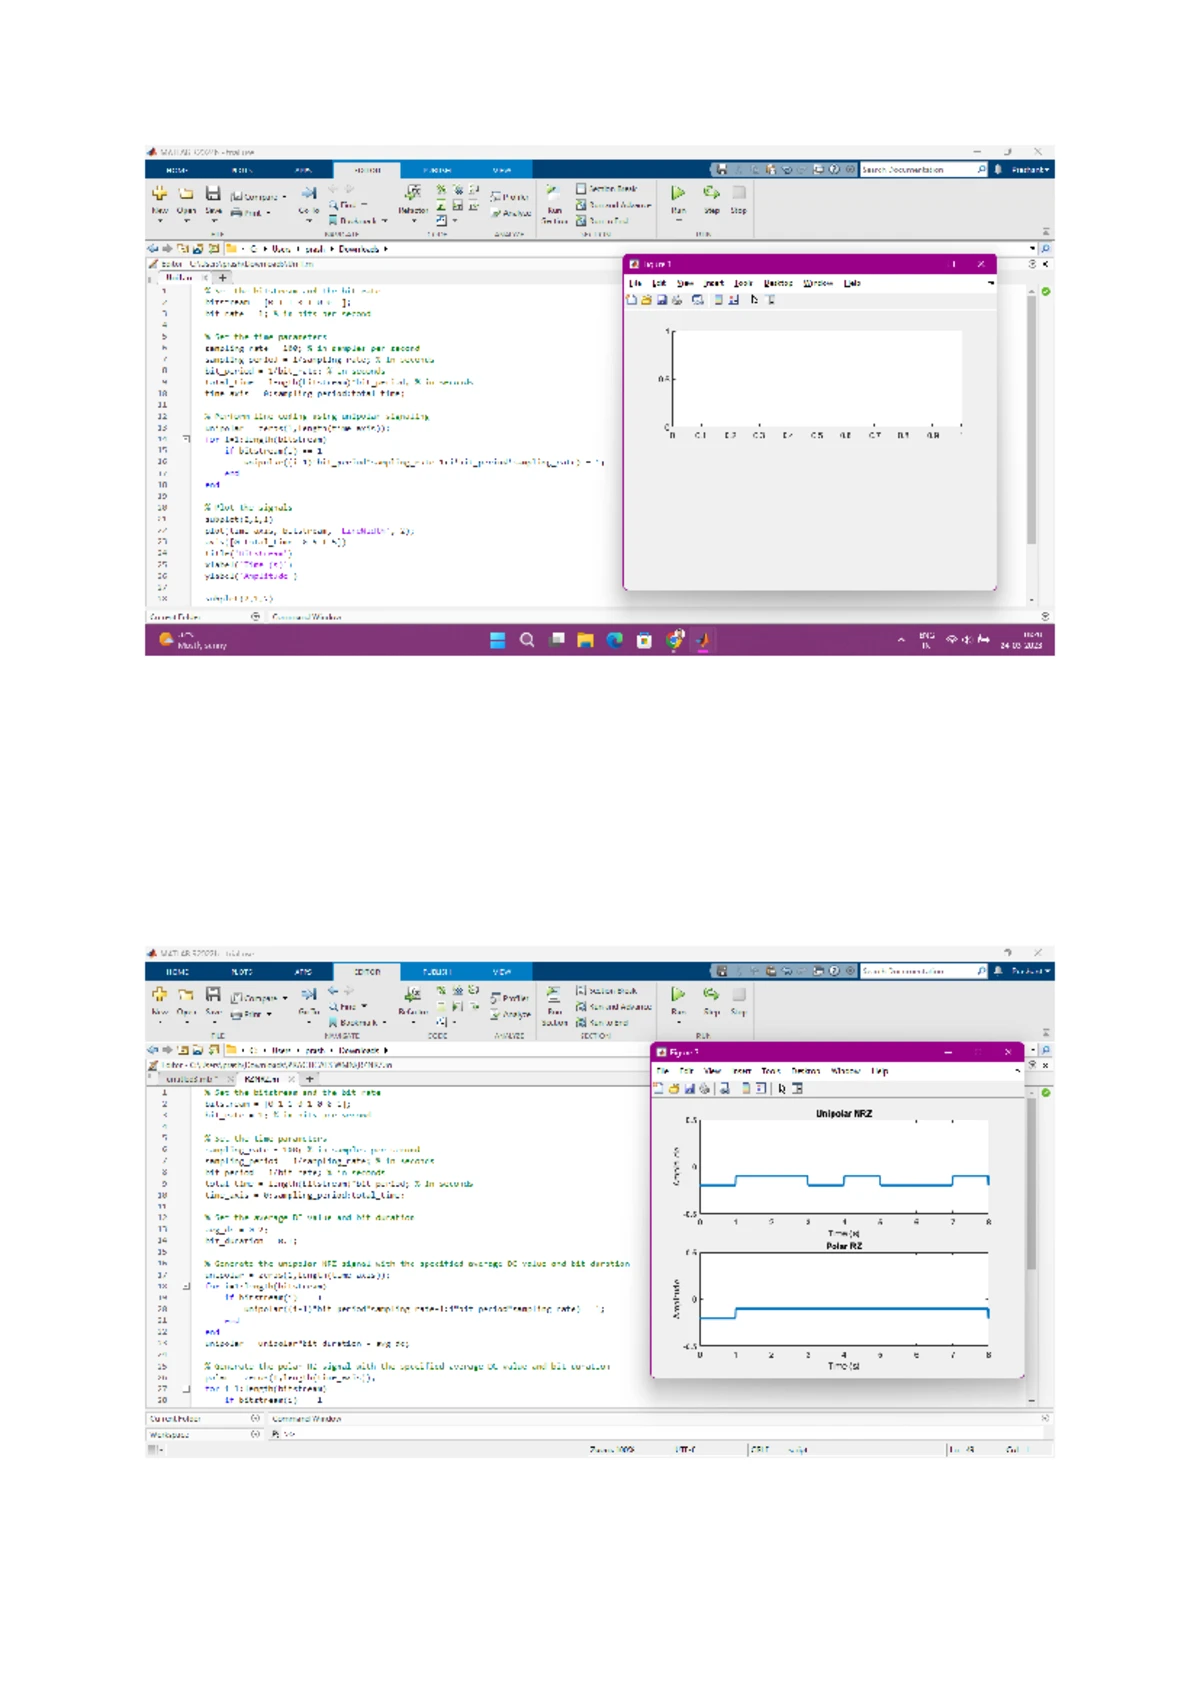The image size is (1200, 1696).
Task: Open Chrome from Windows taskbar
Action: point(674,640)
